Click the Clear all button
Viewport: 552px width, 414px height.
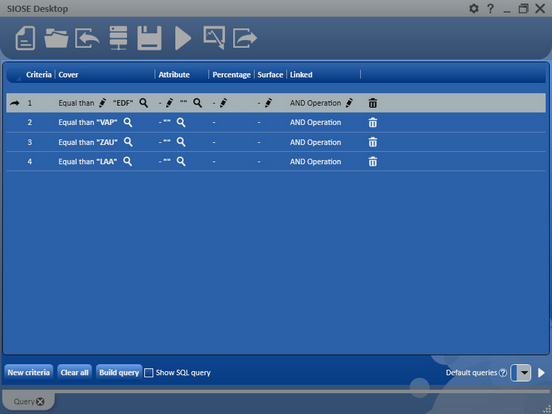click(75, 372)
